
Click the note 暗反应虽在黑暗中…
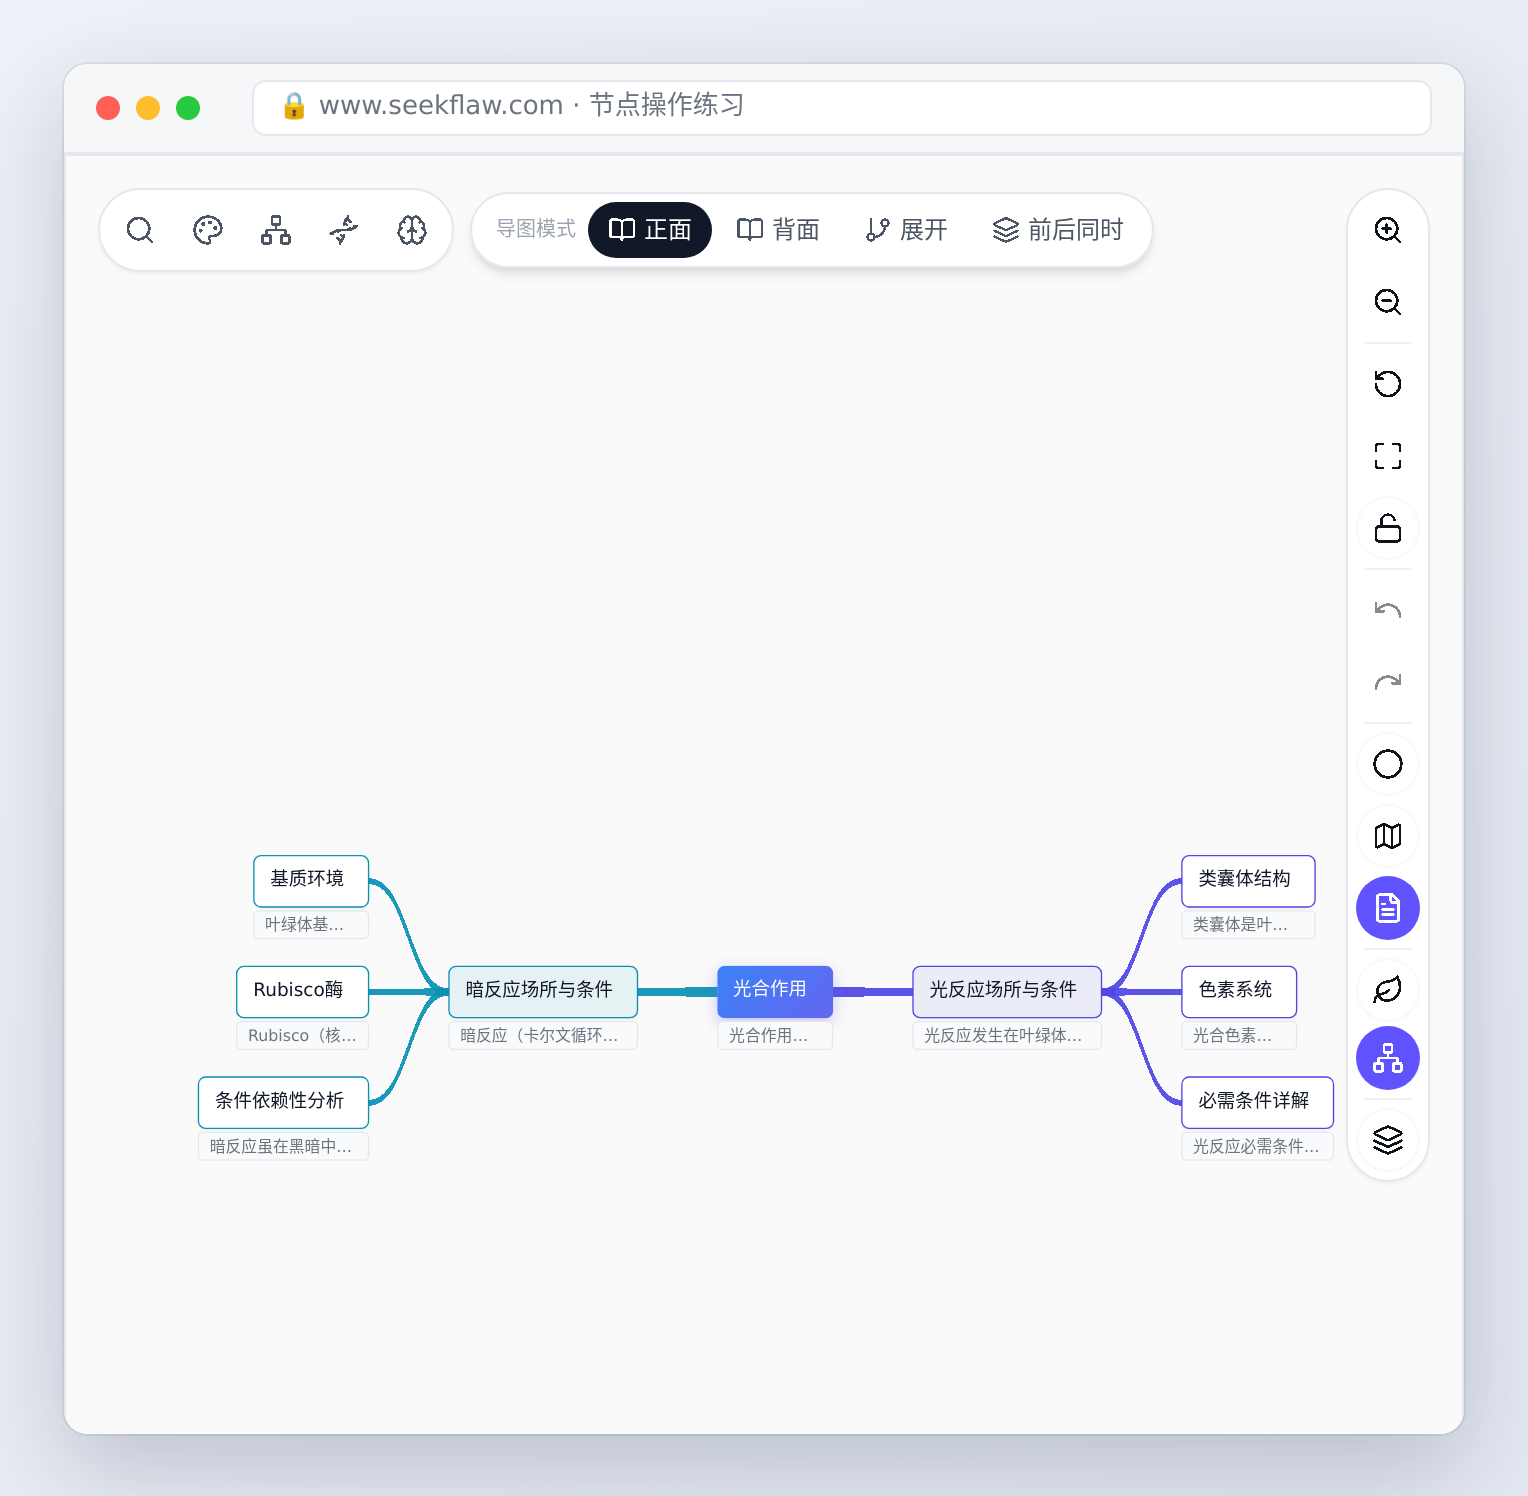pyautogui.click(x=284, y=1146)
